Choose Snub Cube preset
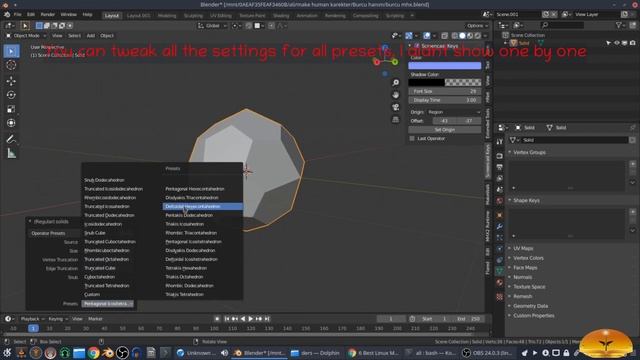 click(x=95, y=233)
